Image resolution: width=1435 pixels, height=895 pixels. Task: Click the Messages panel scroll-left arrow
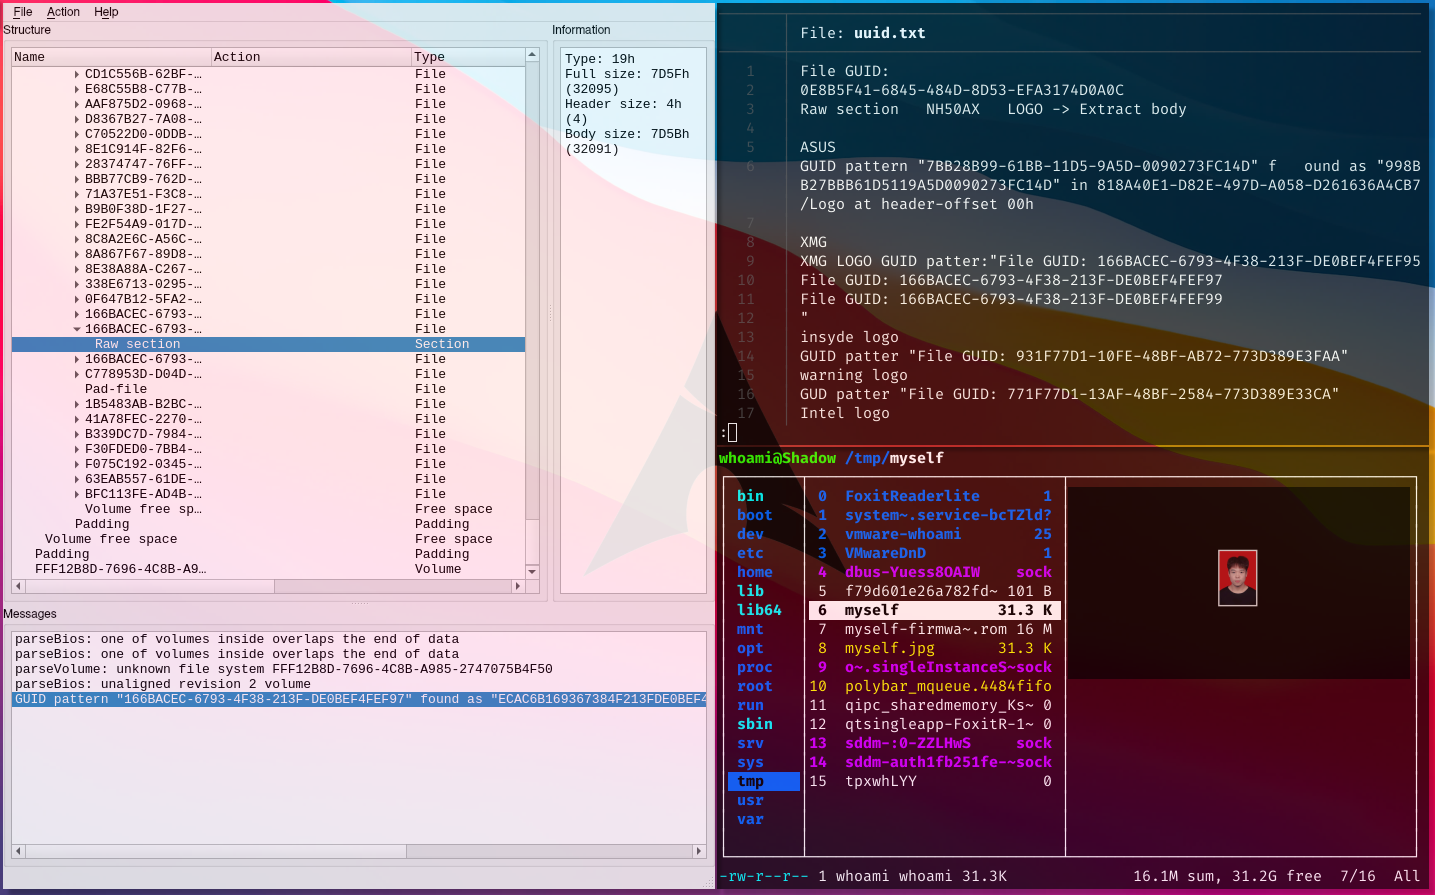(18, 851)
